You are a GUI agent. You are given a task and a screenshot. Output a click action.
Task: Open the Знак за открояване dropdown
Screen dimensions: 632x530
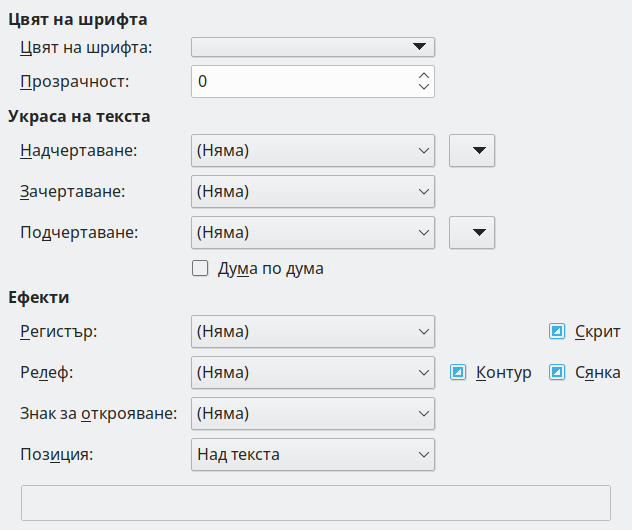[313, 414]
